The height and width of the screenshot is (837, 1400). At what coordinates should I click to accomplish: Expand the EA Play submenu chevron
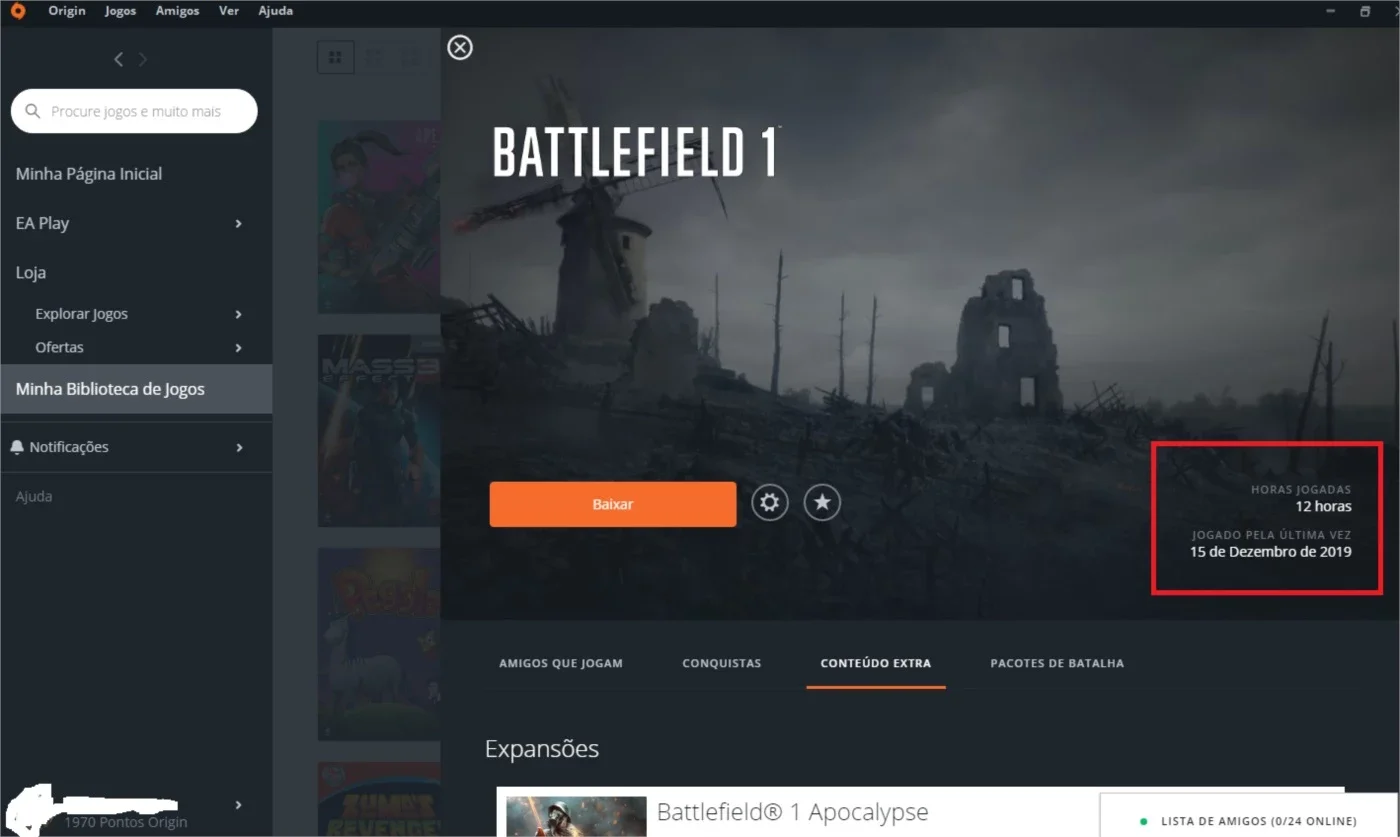pyautogui.click(x=238, y=223)
